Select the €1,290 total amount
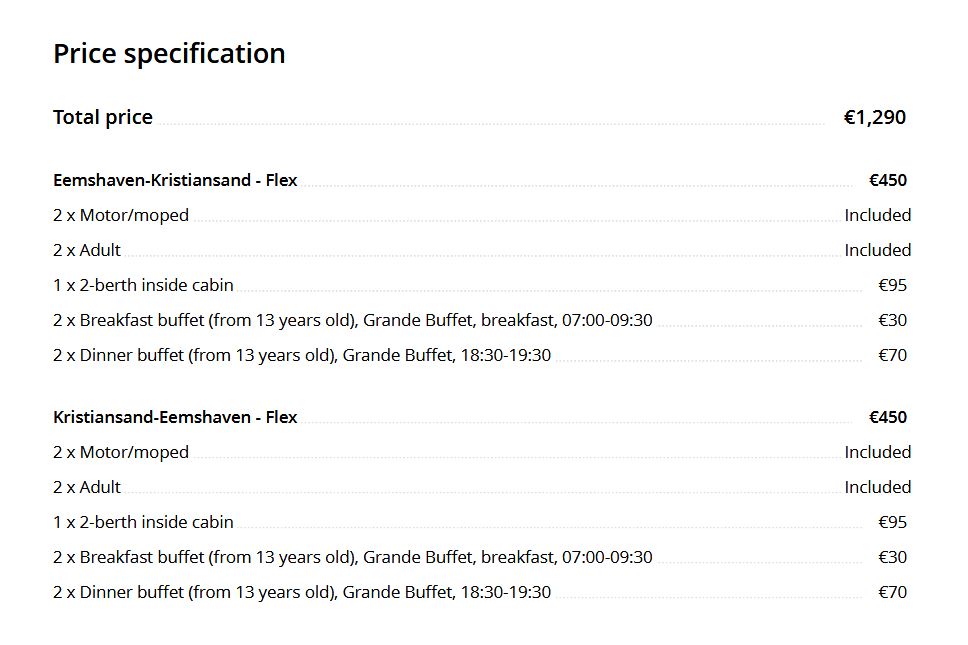This screenshot has height=645, width=968. 875,118
